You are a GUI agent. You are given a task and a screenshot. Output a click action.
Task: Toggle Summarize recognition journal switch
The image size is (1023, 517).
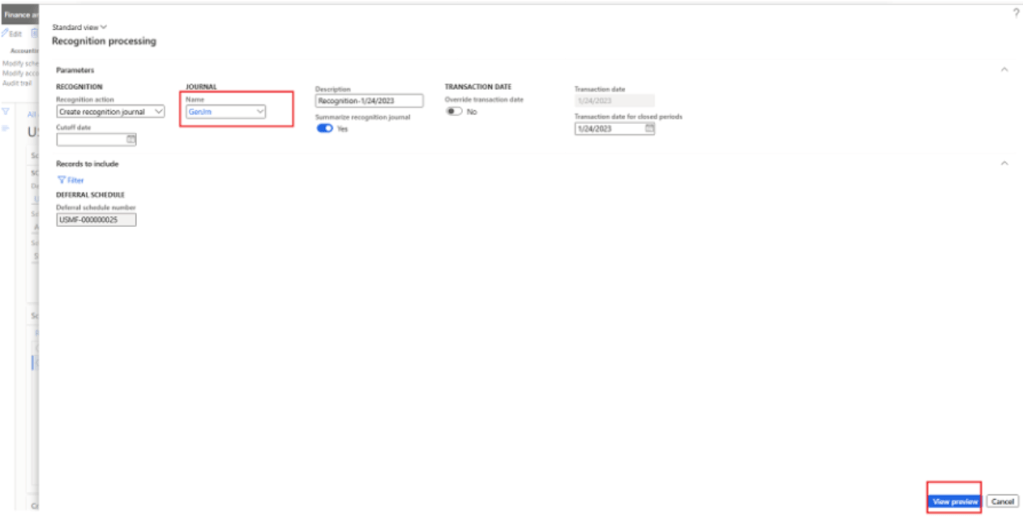[324, 129]
